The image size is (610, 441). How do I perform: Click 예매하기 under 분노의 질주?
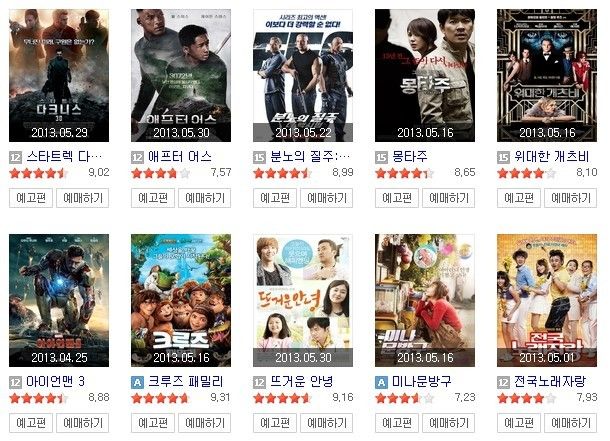coord(327,198)
